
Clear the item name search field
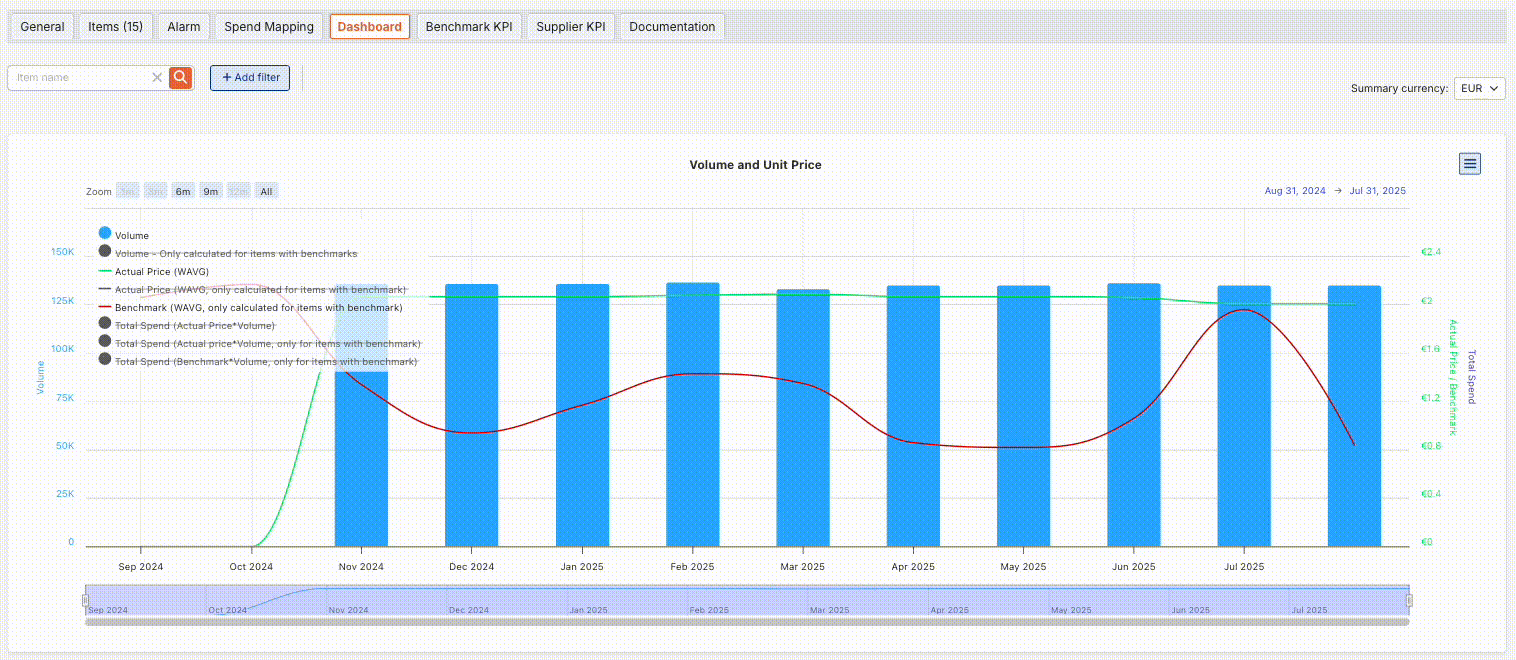[157, 78]
